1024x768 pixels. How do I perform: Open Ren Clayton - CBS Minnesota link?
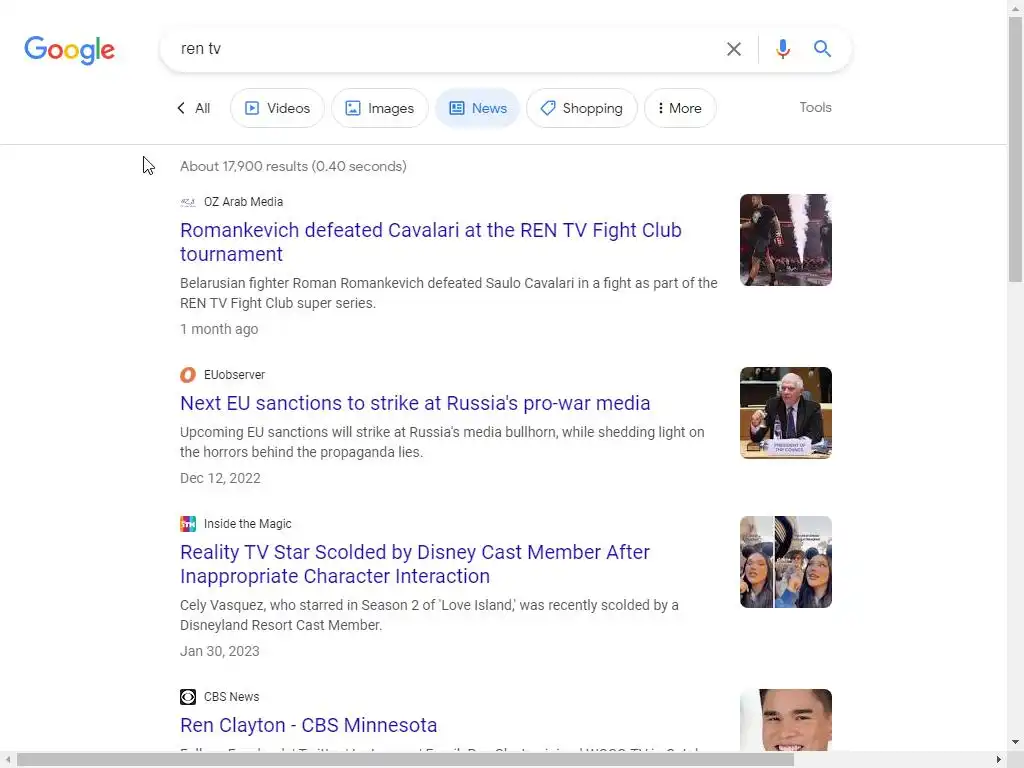[308, 725]
